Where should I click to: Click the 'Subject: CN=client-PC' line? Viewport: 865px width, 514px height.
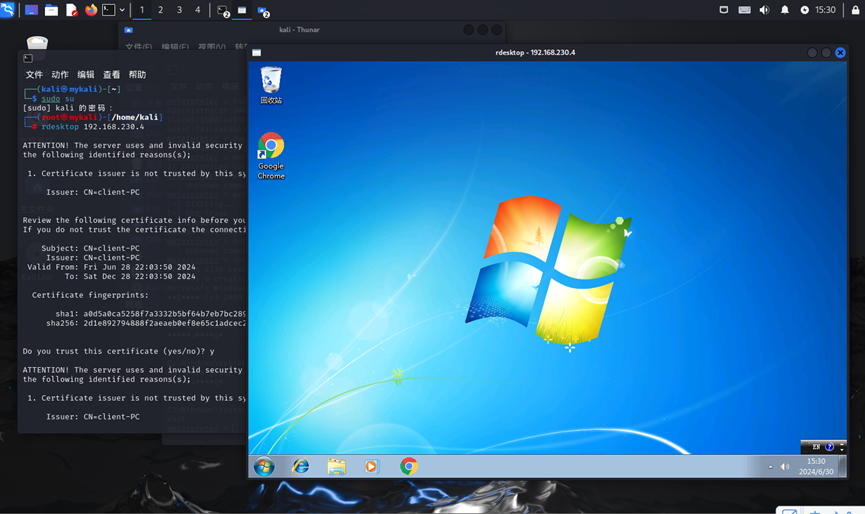(90, 248)
